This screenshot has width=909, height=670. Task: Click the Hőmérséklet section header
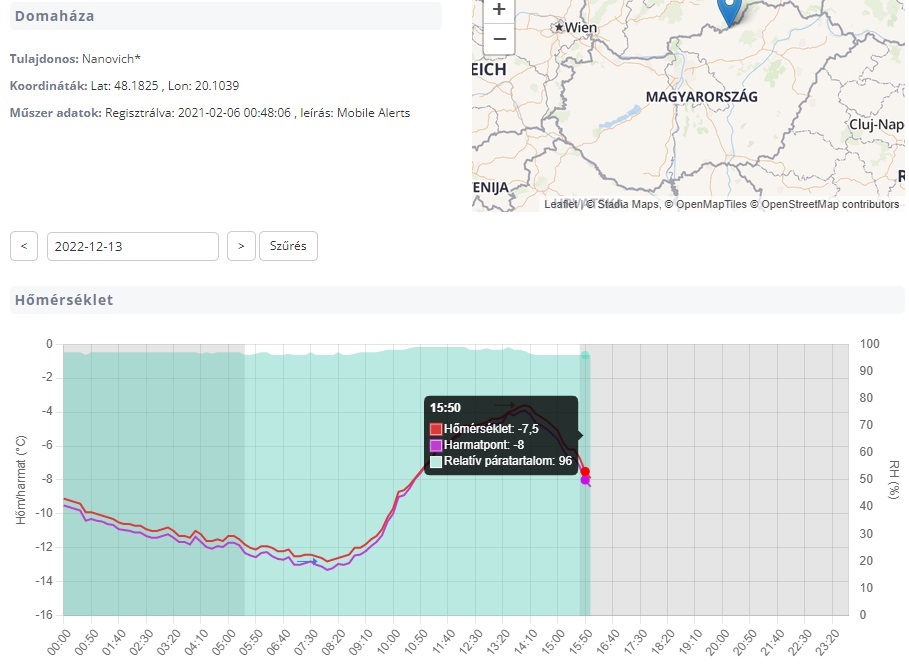point(64,300)
